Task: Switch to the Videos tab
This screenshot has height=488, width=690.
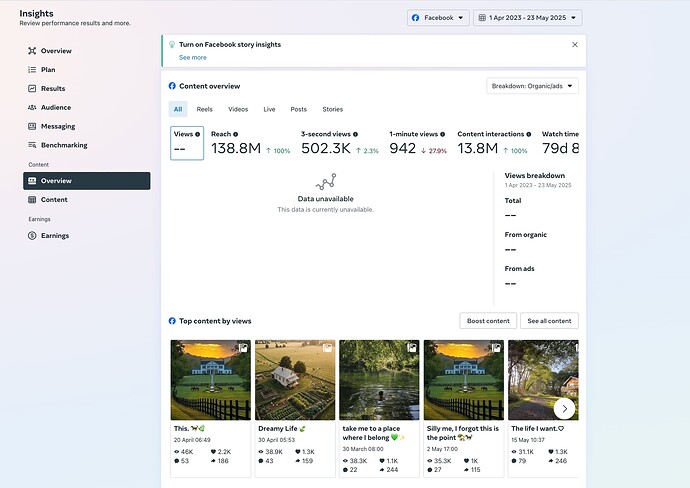Action: pos(238,109)
